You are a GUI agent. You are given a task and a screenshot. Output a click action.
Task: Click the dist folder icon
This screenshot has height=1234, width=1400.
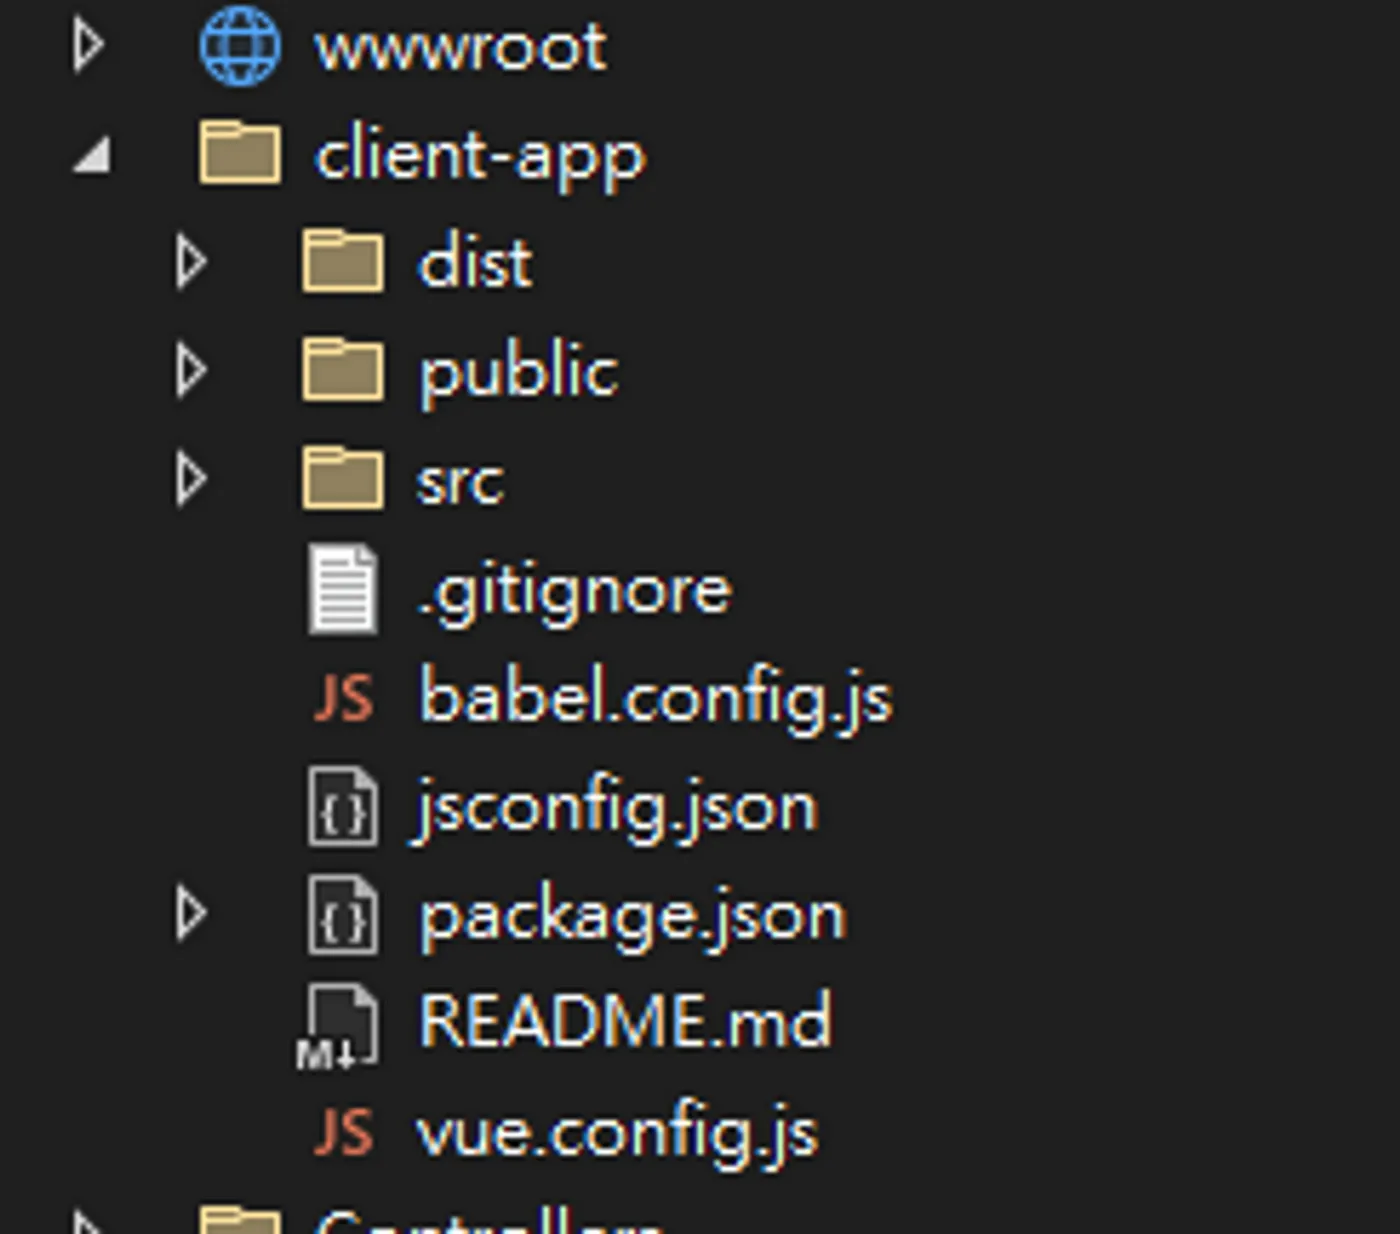tap(343, 260)
